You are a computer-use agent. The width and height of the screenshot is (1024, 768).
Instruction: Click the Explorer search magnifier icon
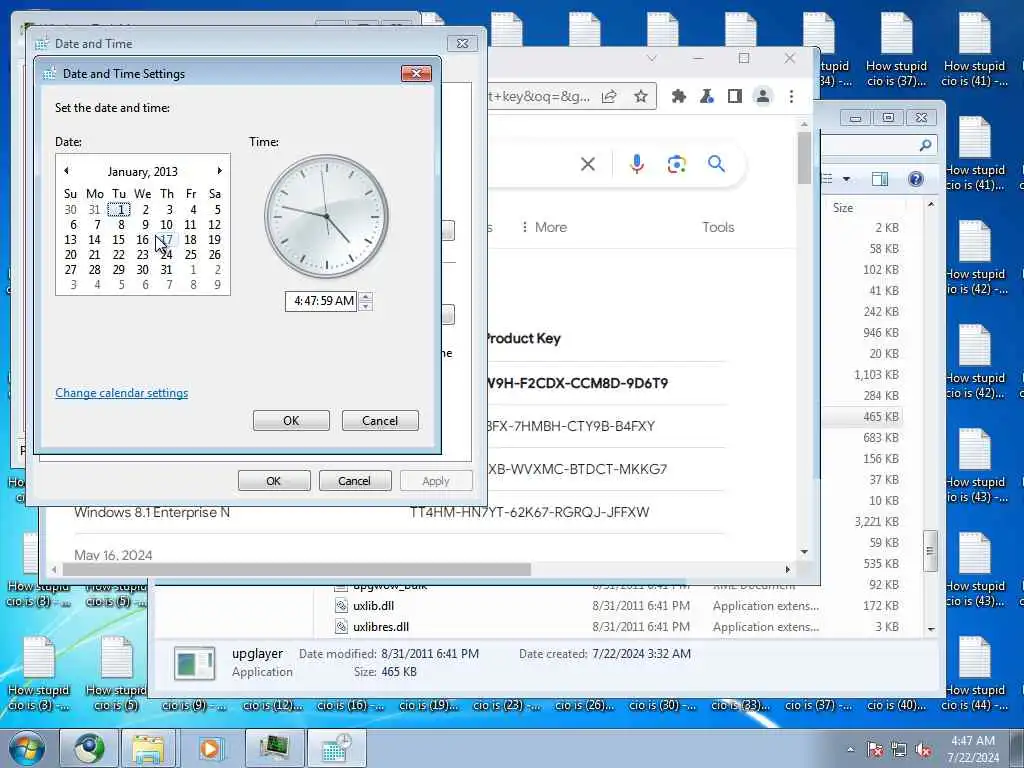925,145
